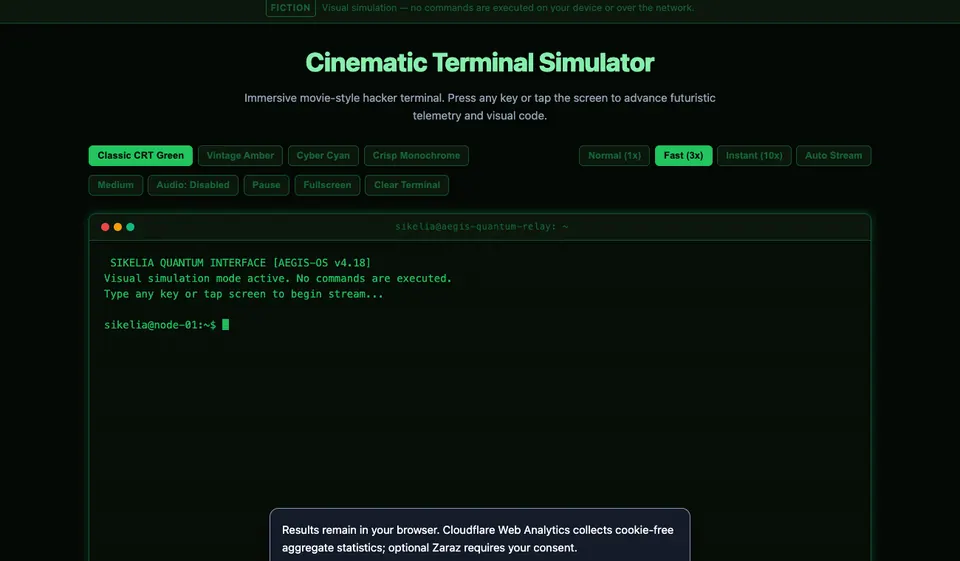Enable Auto Stream mode
960x561 pixels.
[833, 156]
